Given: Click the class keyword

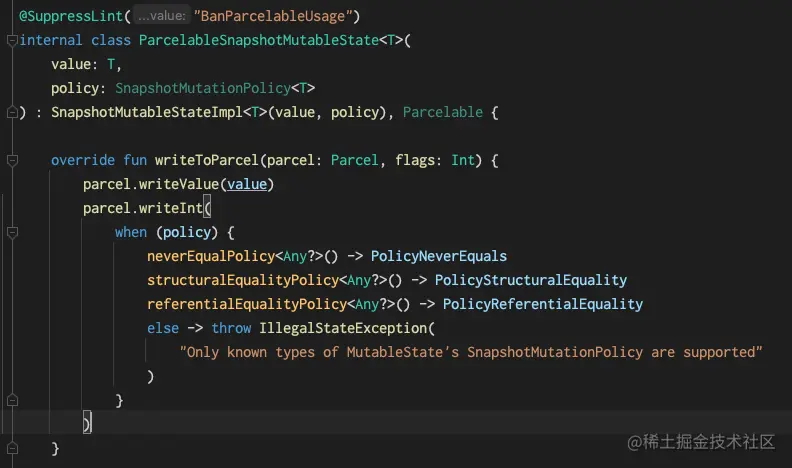Looking at the screenshot, I should click(111, 40).
